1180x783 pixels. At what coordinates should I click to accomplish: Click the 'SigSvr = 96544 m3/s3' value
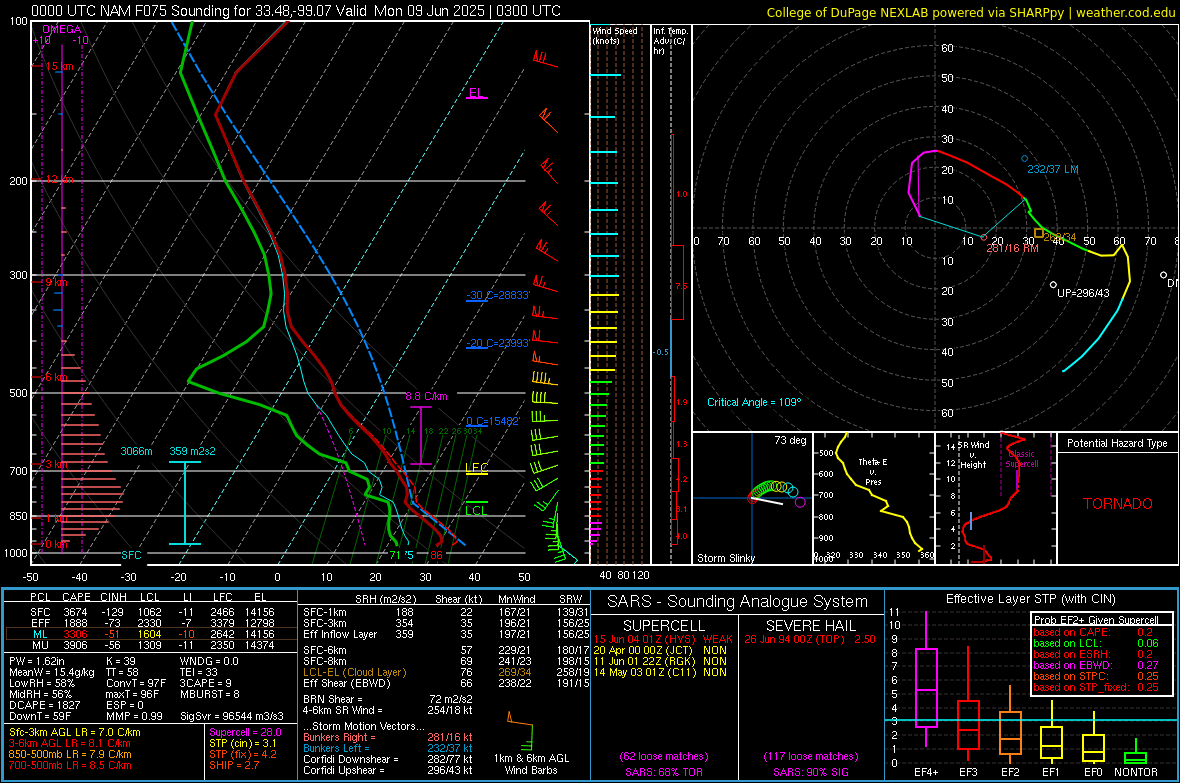click(x=232, y=716)
